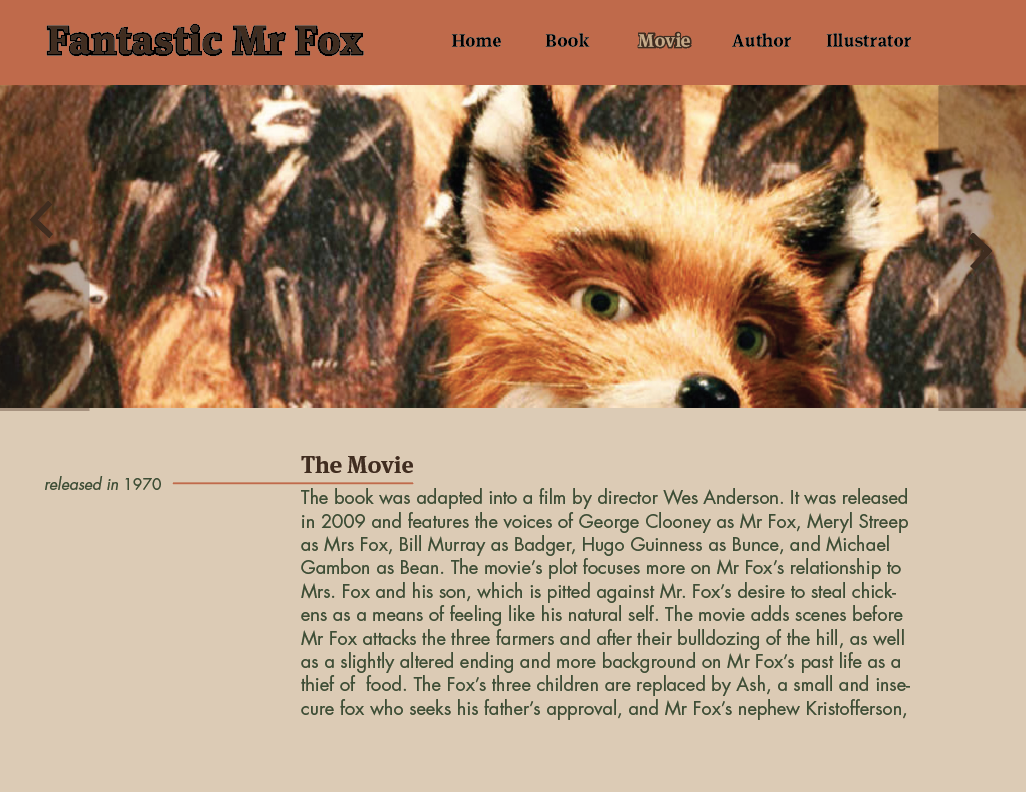Click the line starting "cure fox who seeks"
The image size is (1026, 792).
603,708
